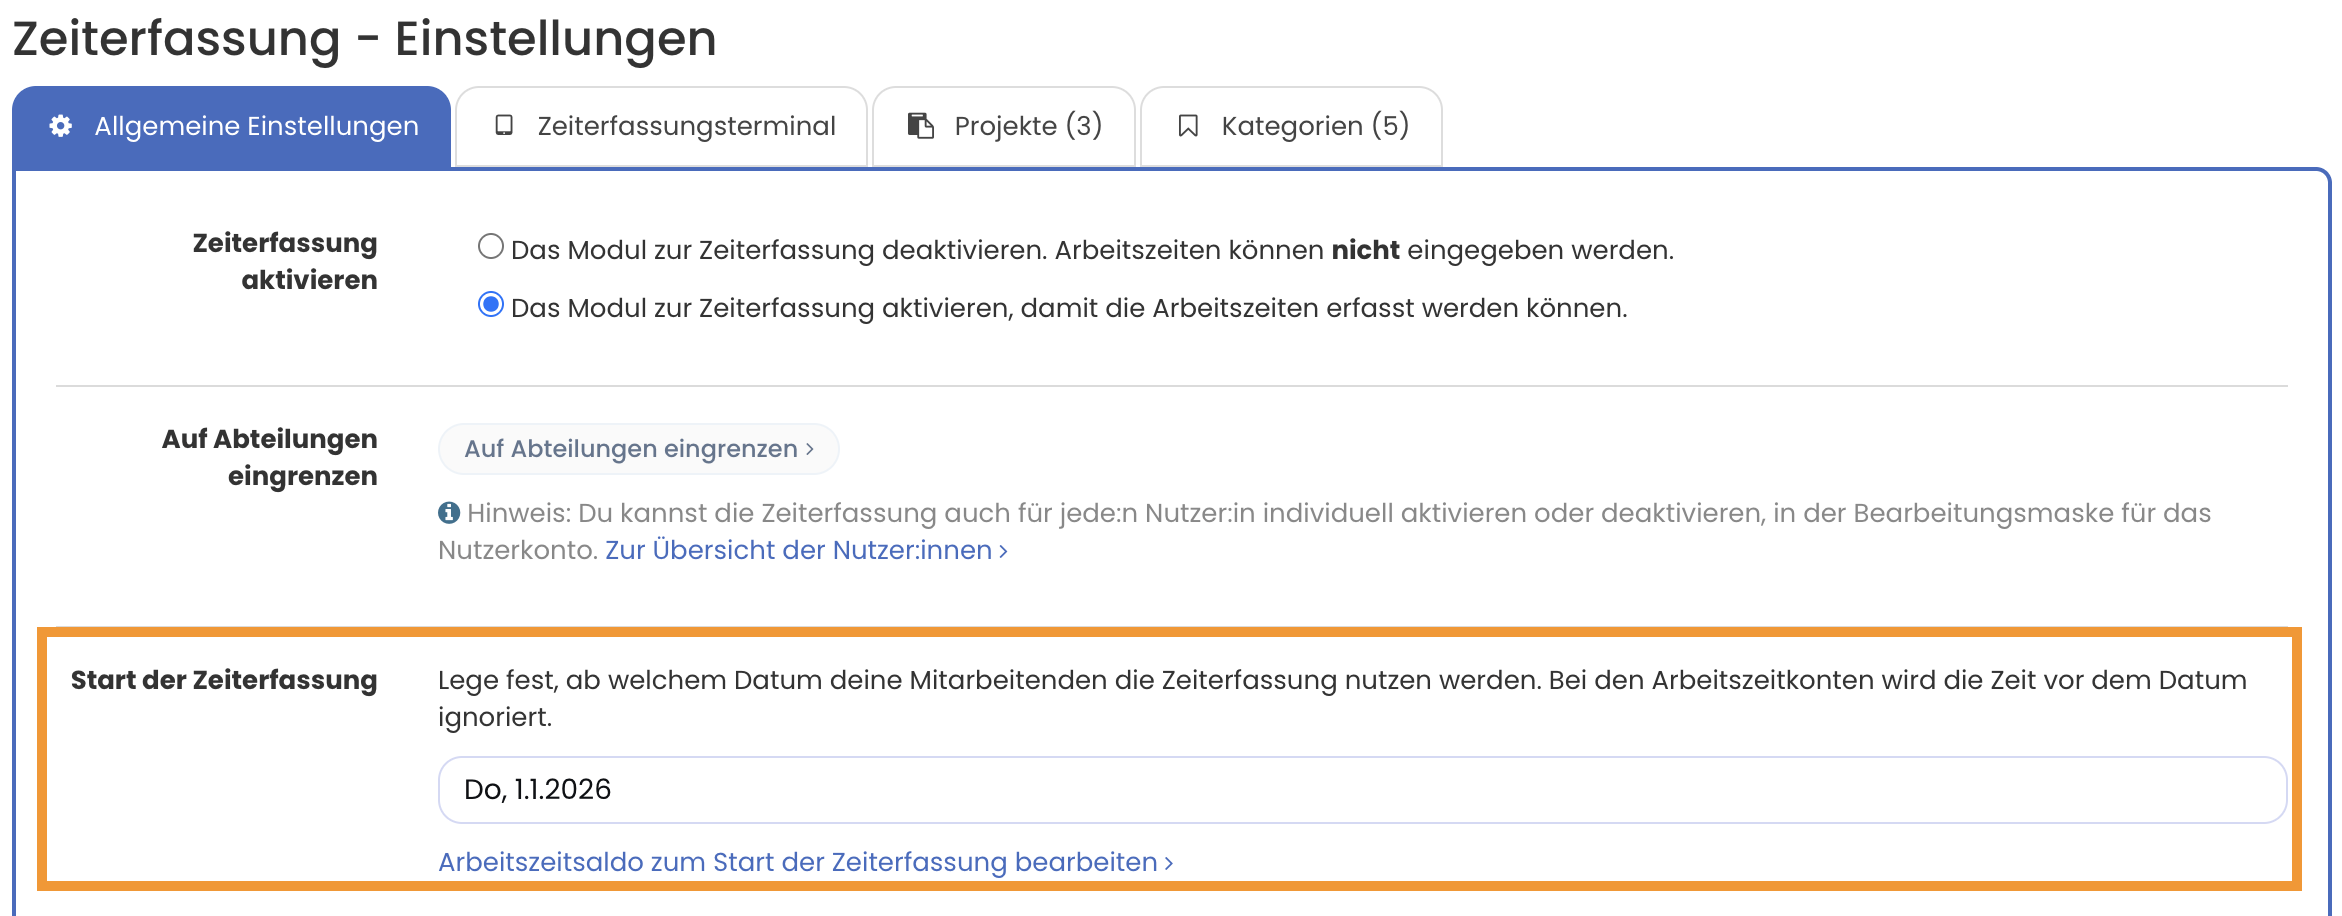This screenshot has height=916, width=2342.
Task: Click the gear icon on Allgemeine Einstellungen tab
Action: (61, 126)
